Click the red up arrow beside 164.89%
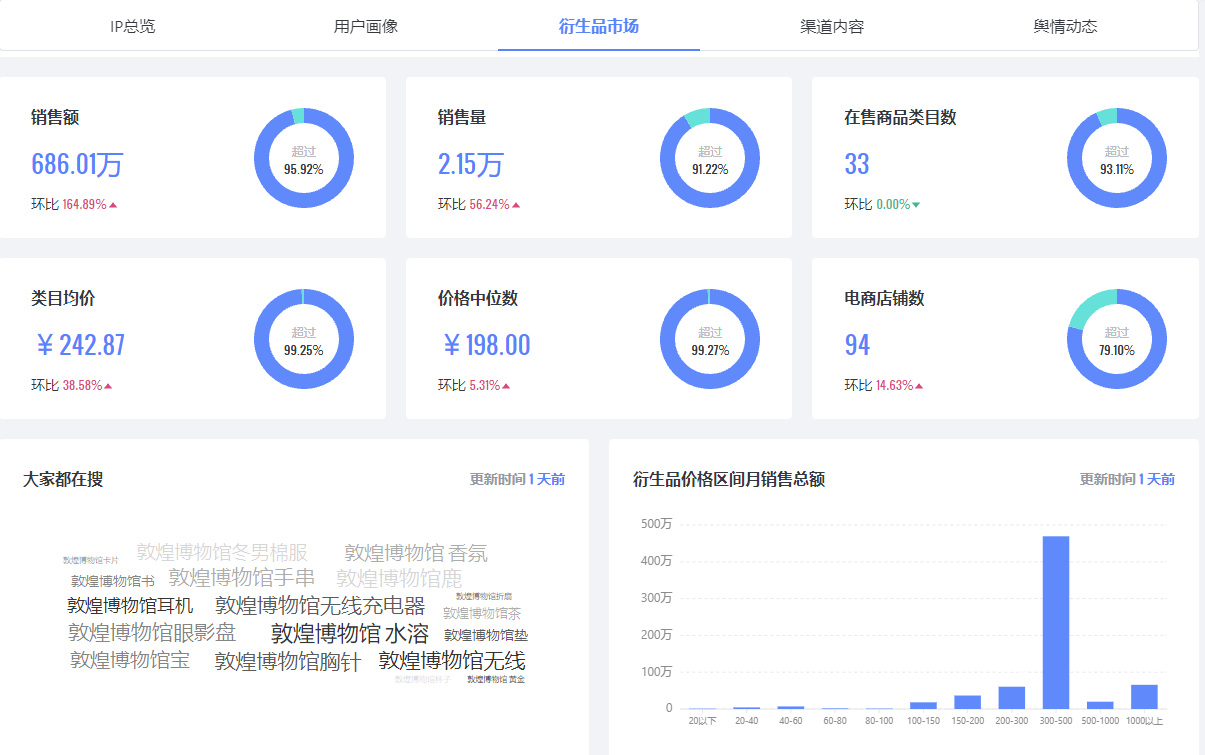The height and width of the screenshot is (755, 1205). pyautogui.click(x=113, y=205)
